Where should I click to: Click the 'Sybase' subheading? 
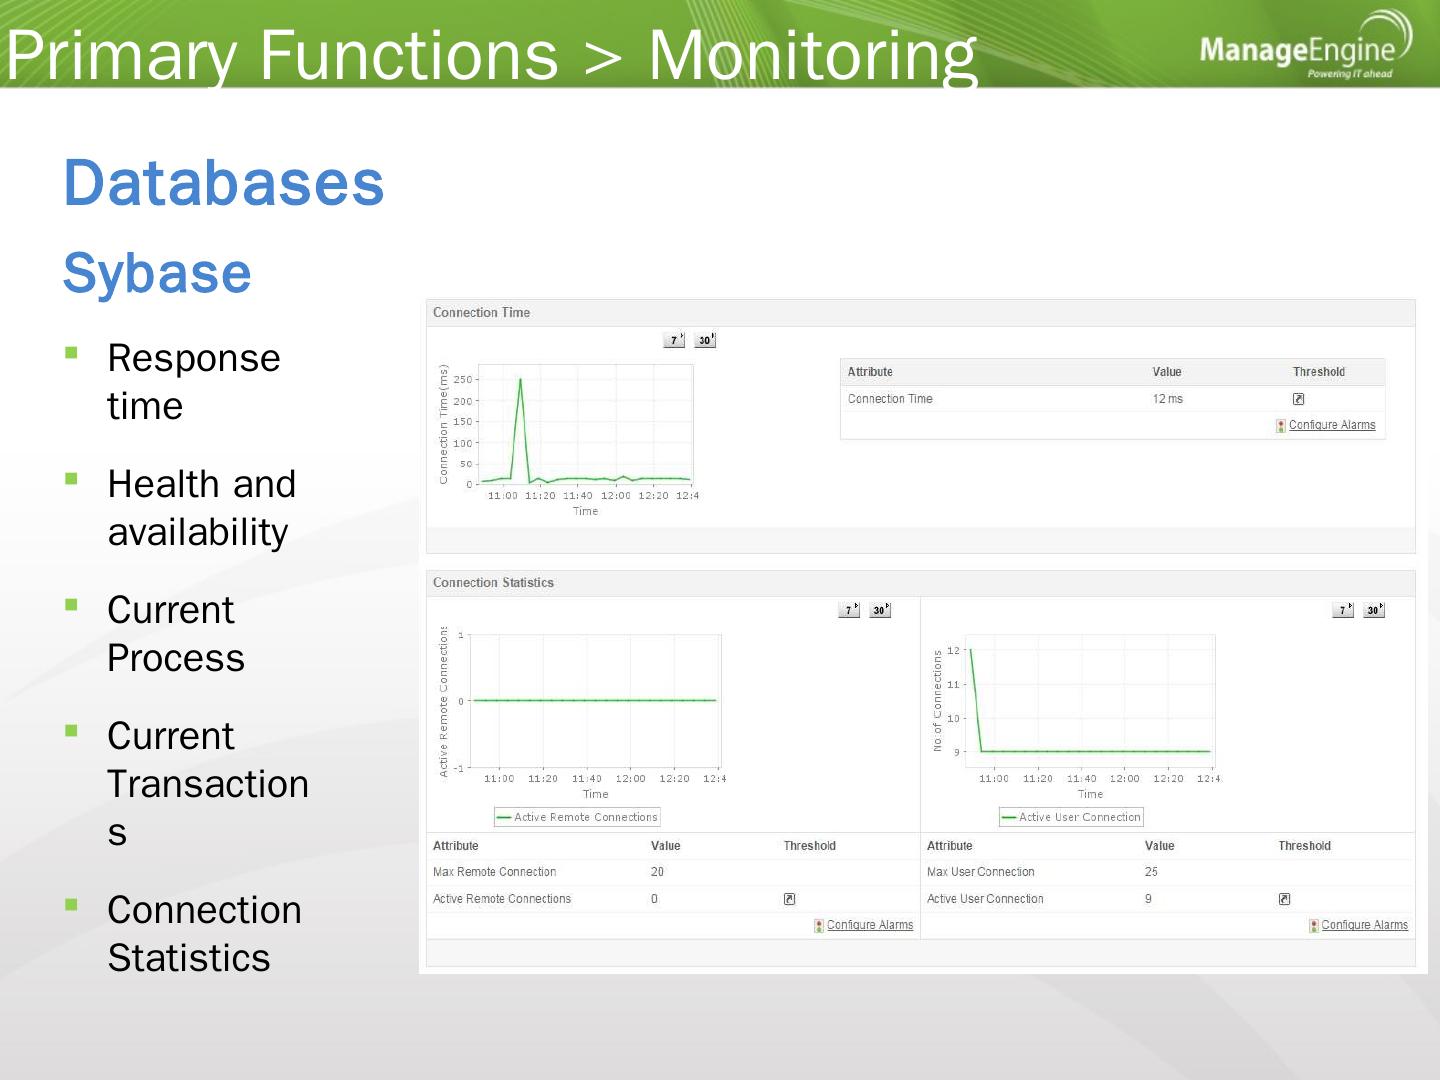click(x=157, y=273)
